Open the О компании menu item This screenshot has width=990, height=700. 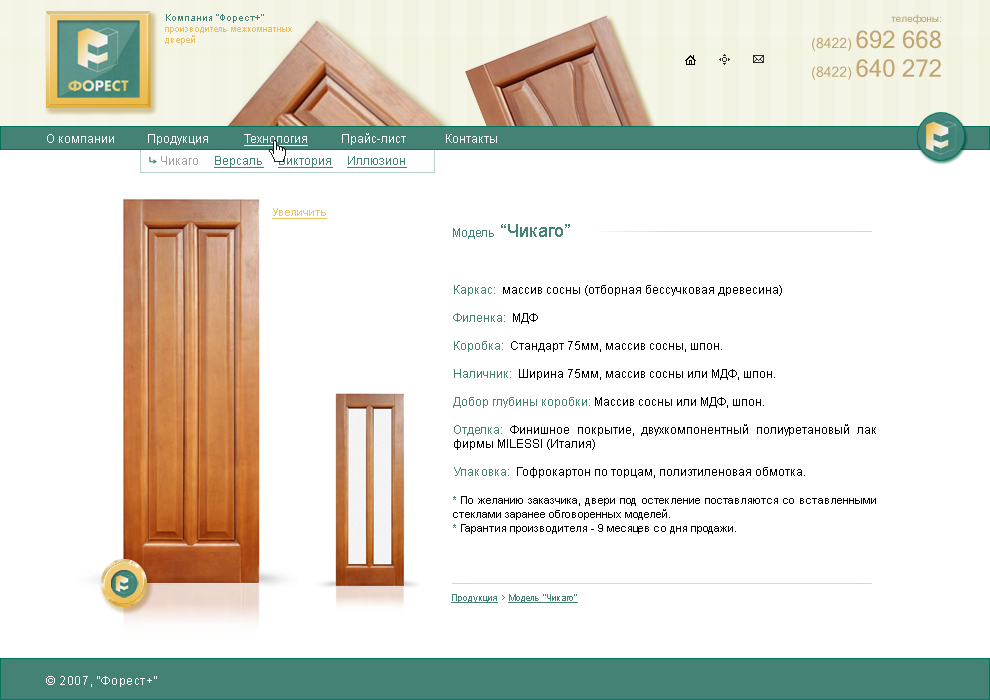pyautogui.click(x=80, y=139)
